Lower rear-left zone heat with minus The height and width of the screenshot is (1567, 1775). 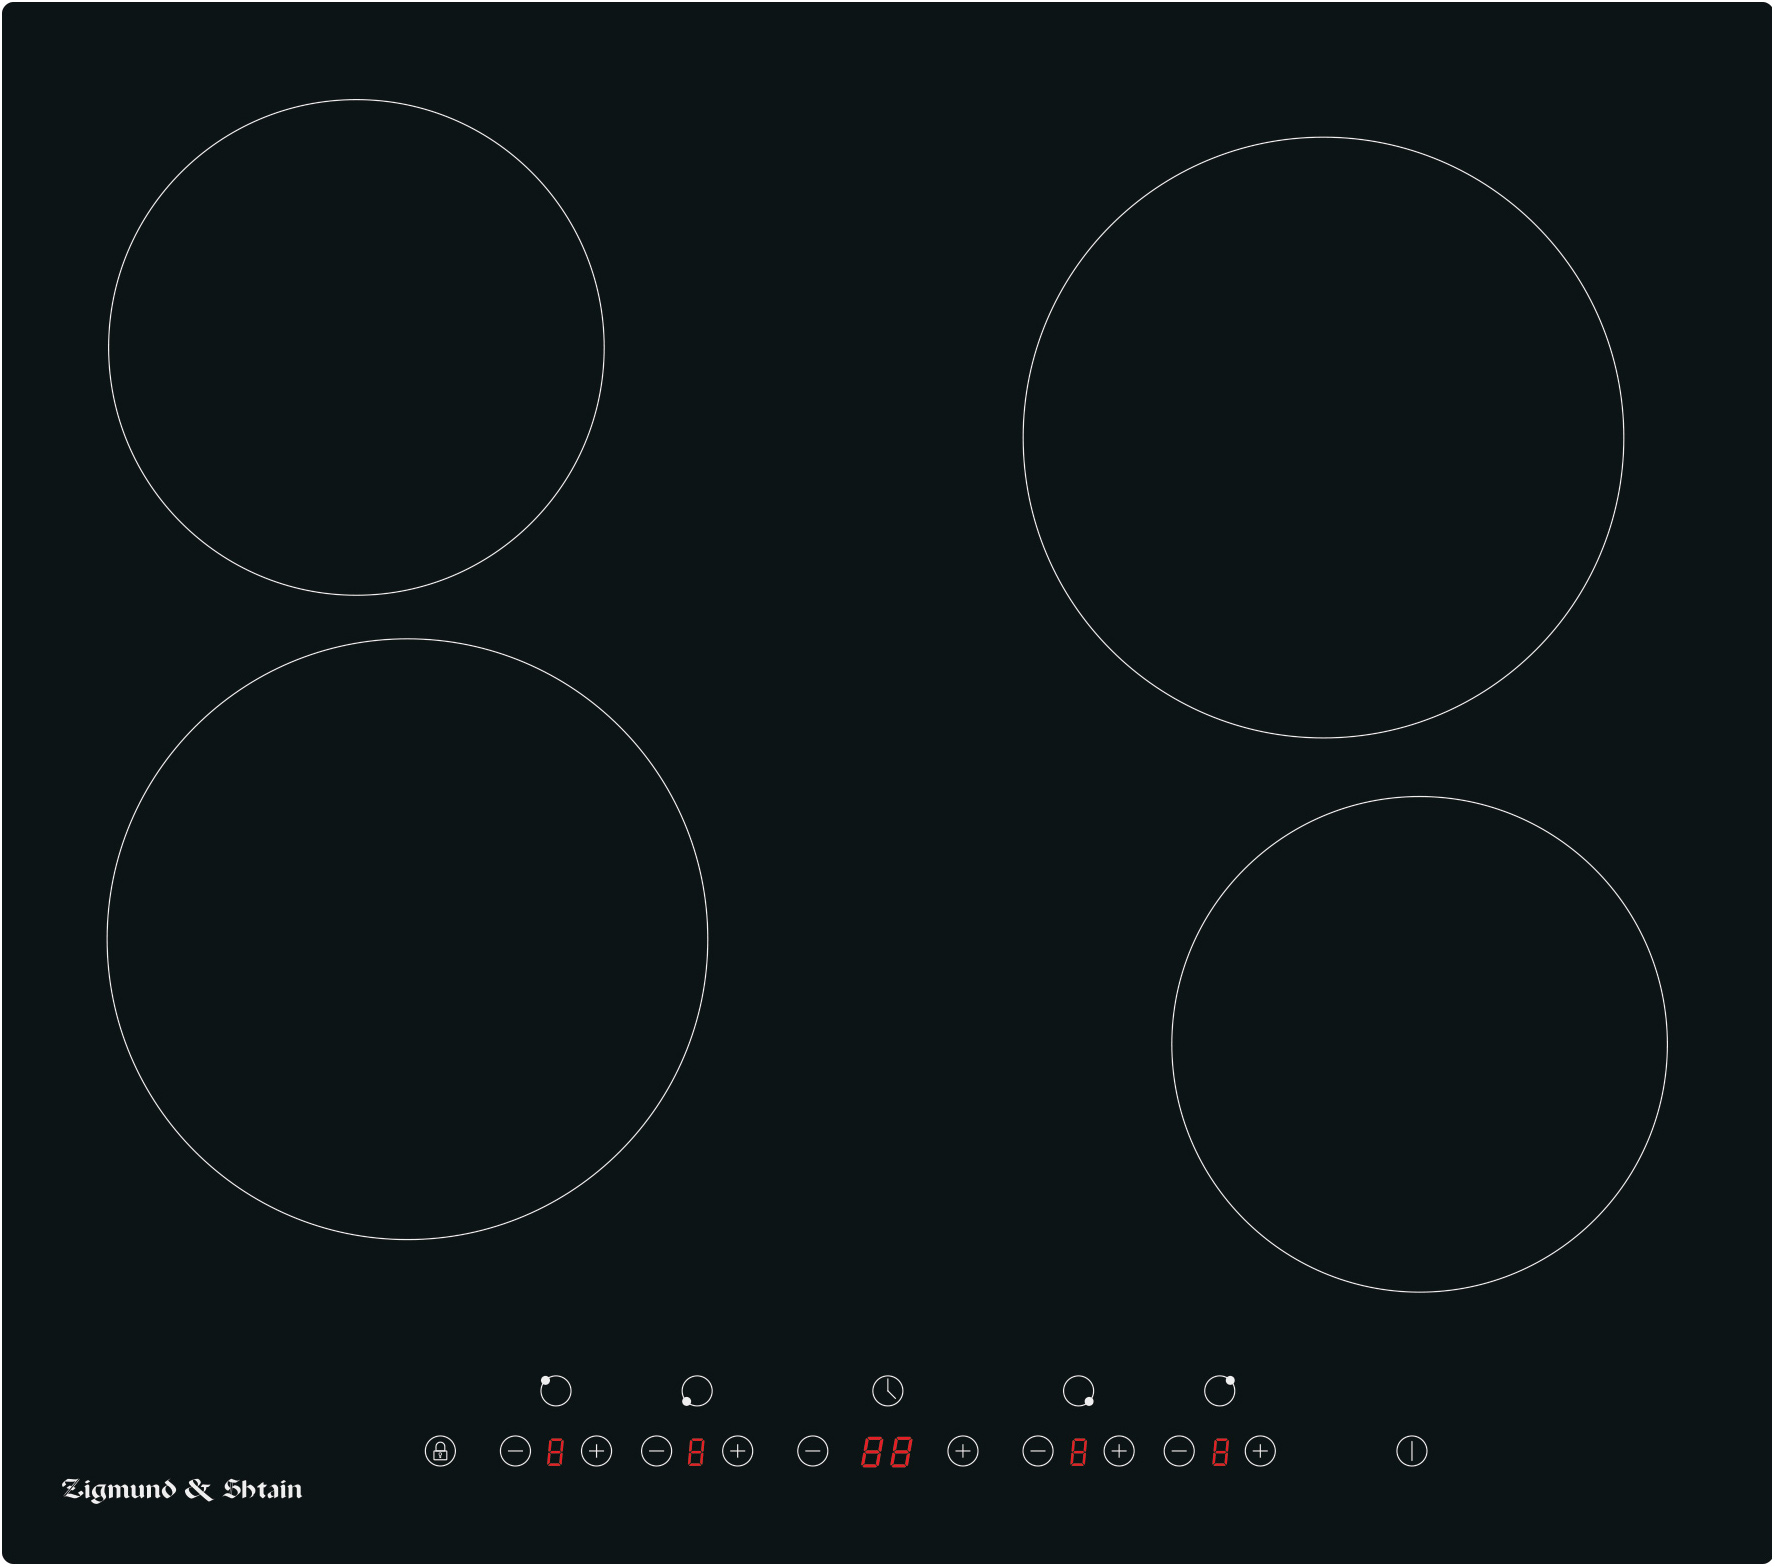515,1451
